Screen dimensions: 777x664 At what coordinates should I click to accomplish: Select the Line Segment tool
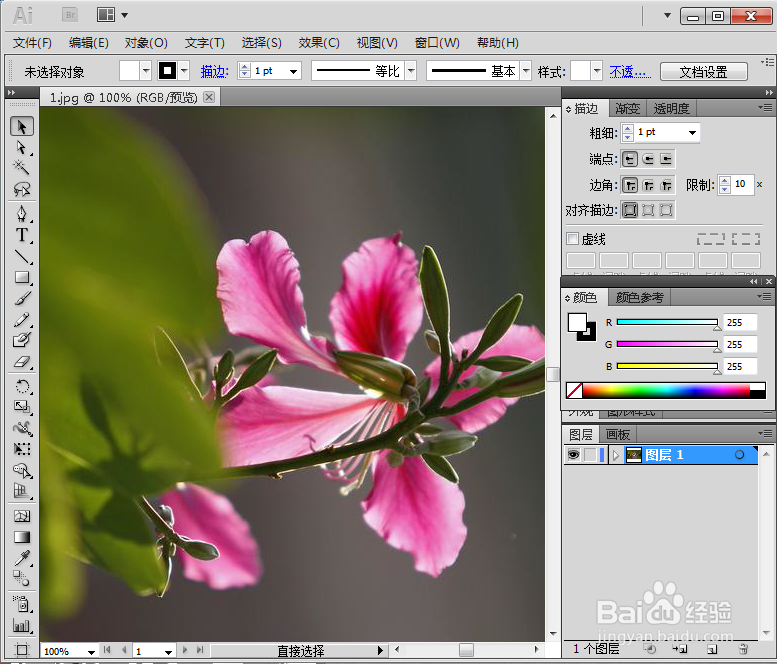coord(22,256)
